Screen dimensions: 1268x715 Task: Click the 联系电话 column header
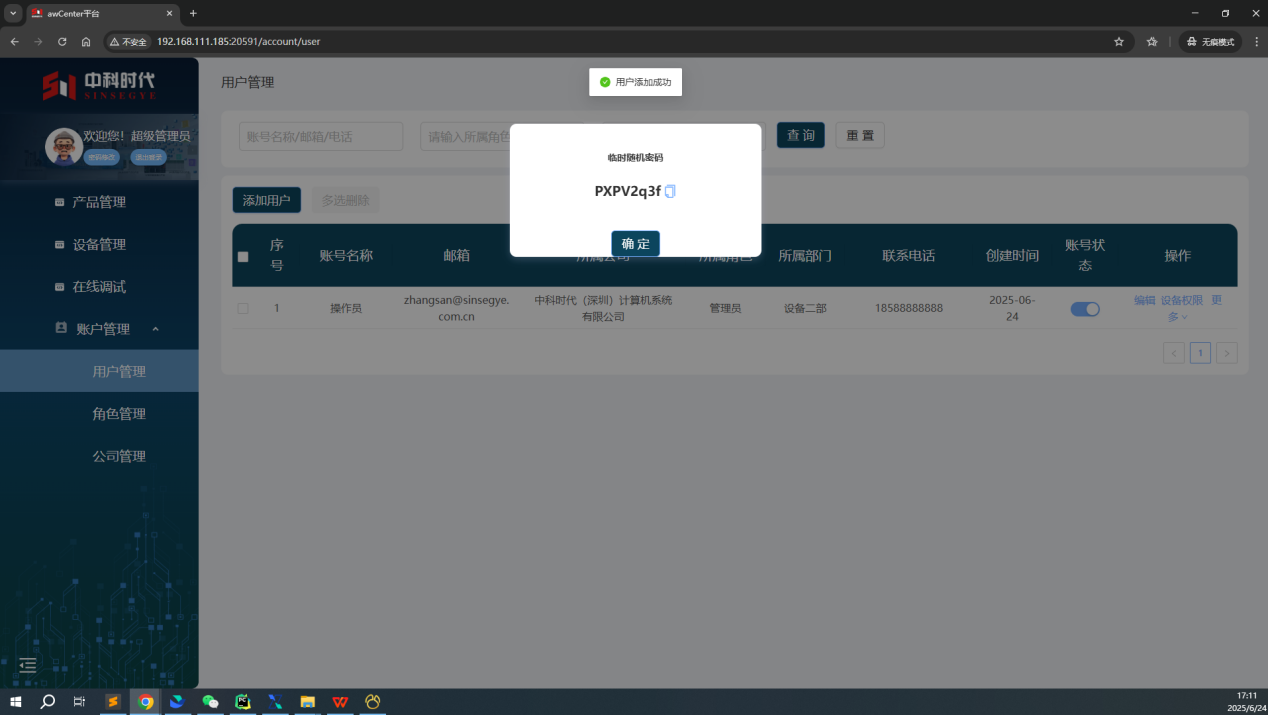909,256
